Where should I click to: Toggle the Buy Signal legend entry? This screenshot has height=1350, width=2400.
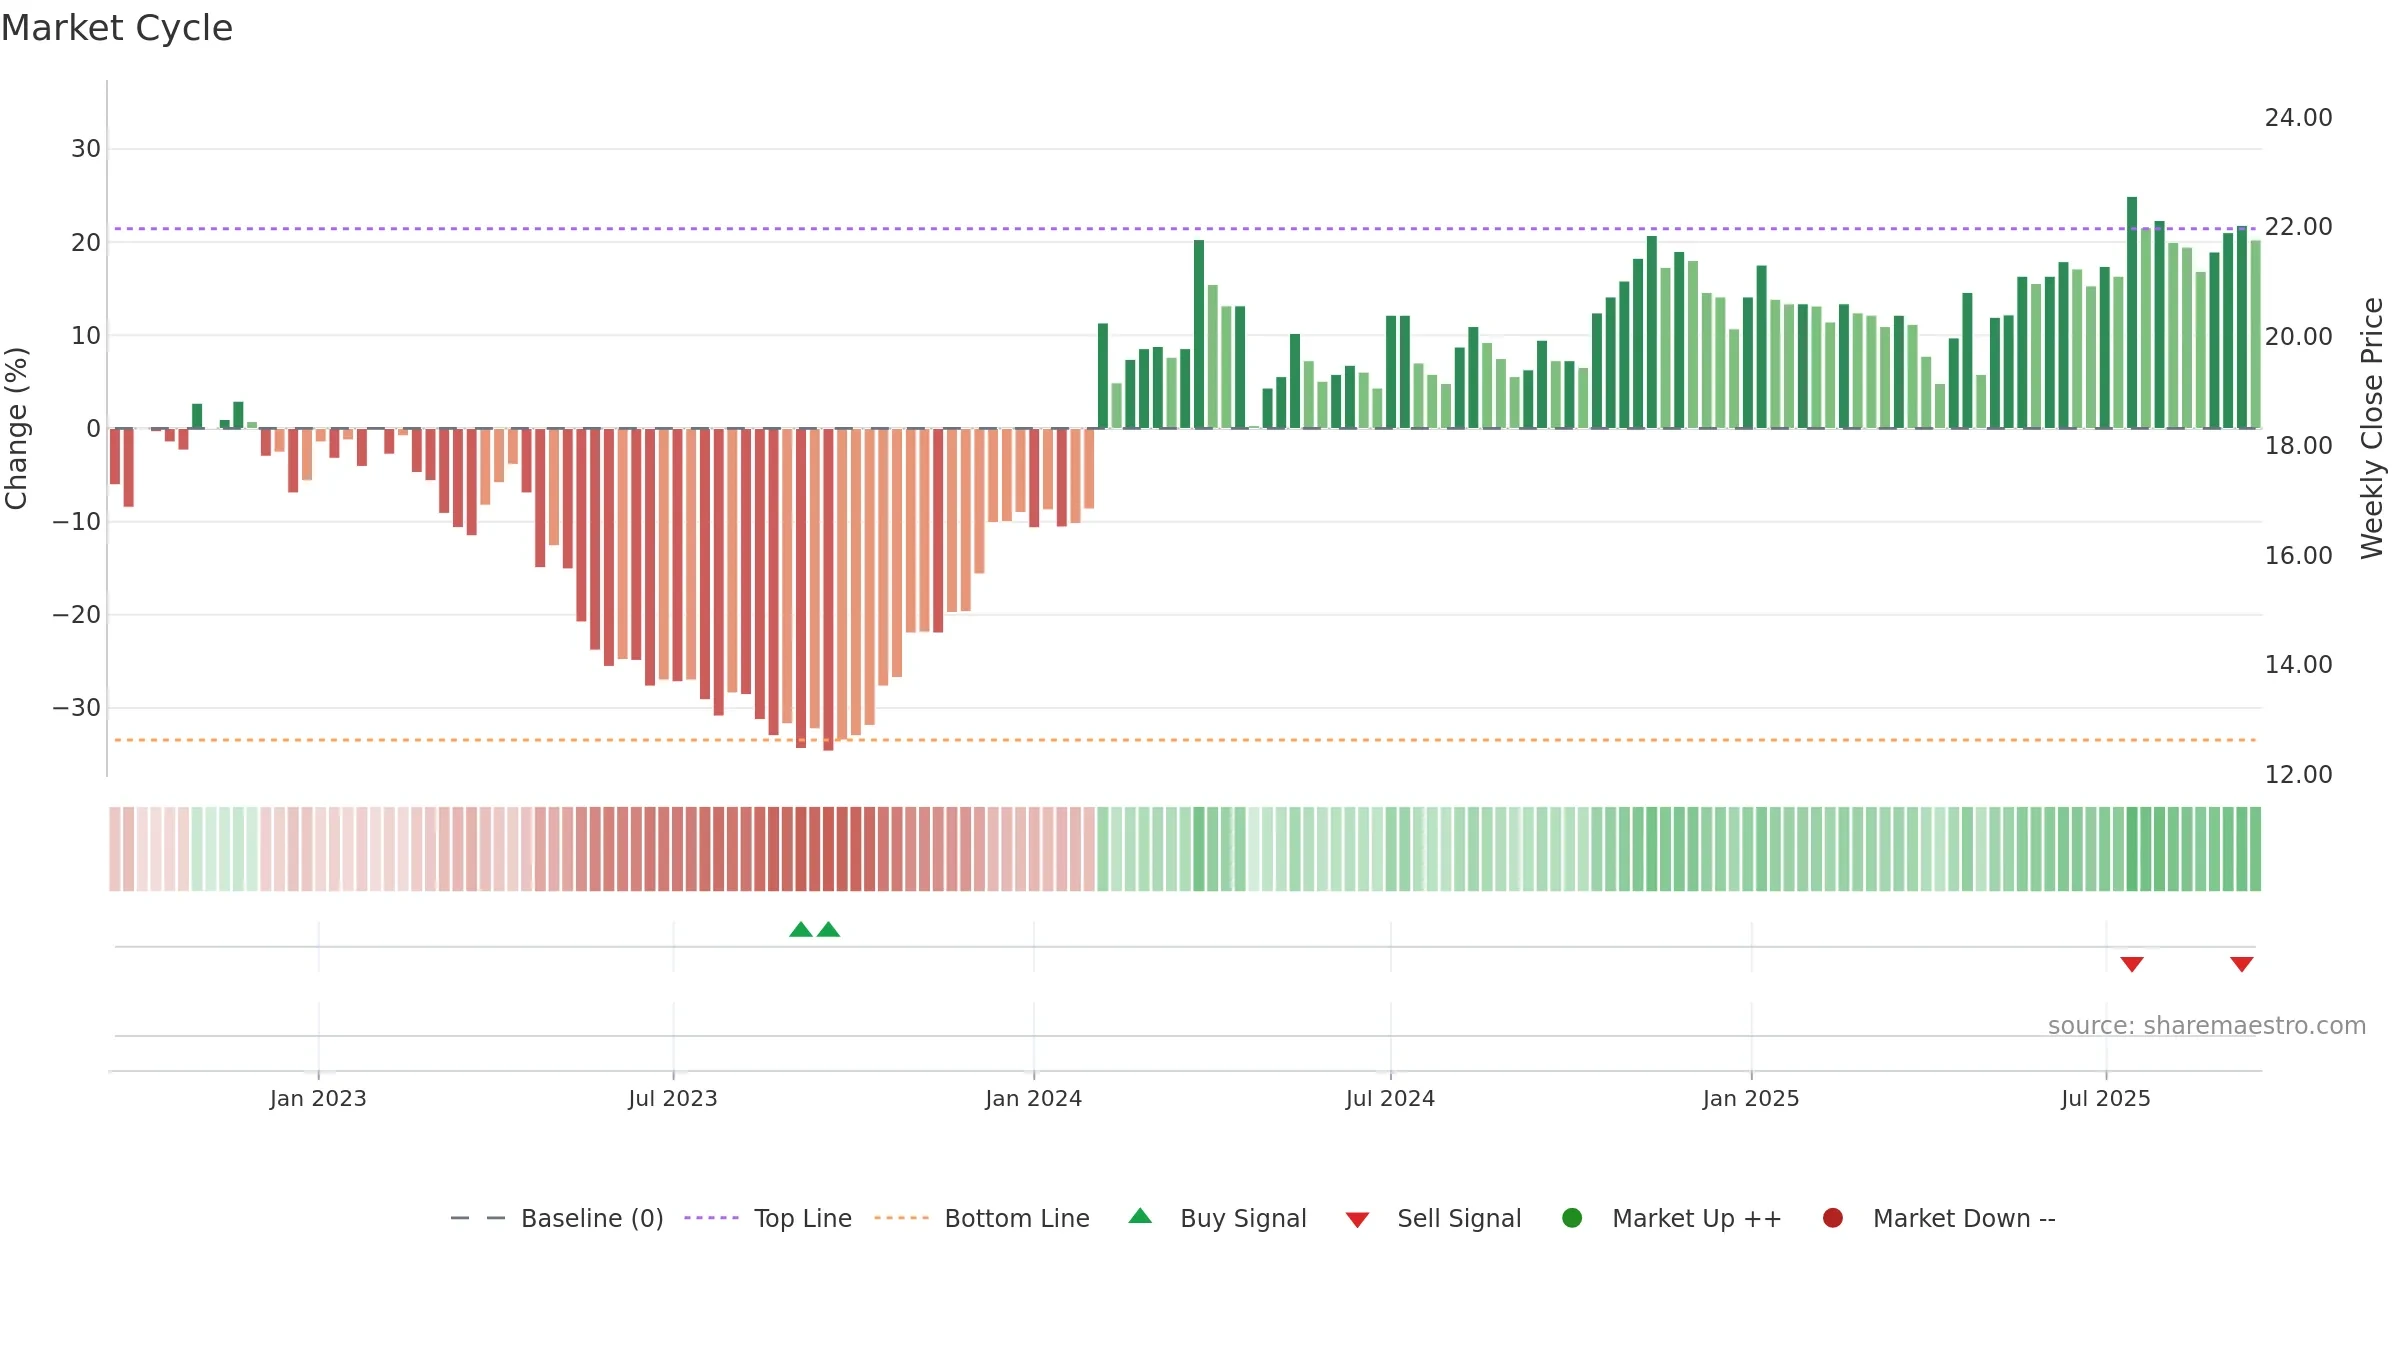(x=1217, y=1218)
